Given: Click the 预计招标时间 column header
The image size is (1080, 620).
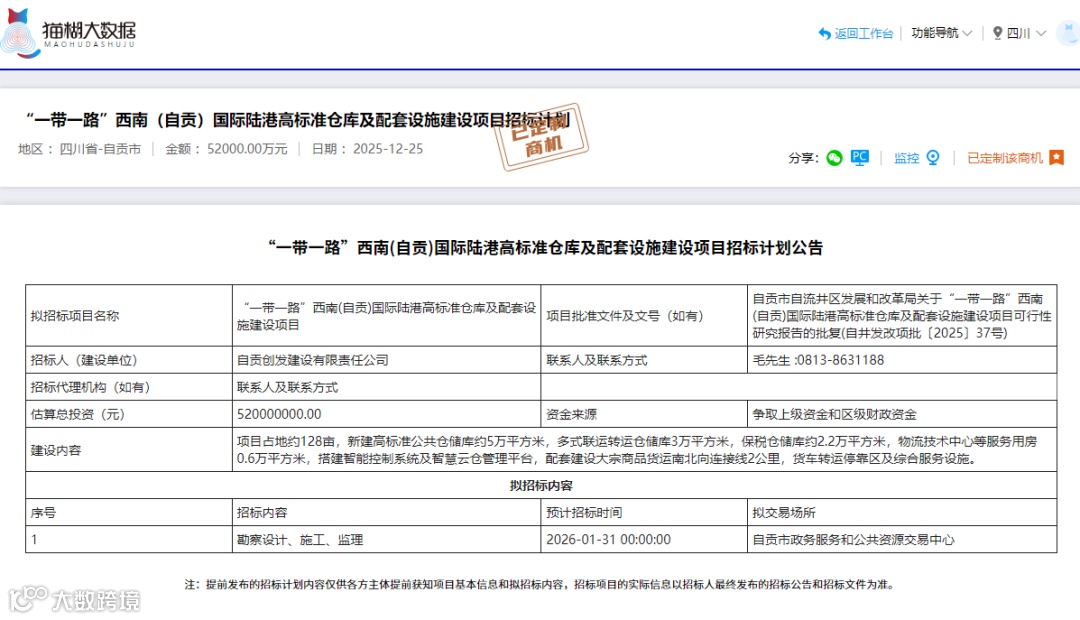Looking at the screenshot, I should click(x=644, y=513).
